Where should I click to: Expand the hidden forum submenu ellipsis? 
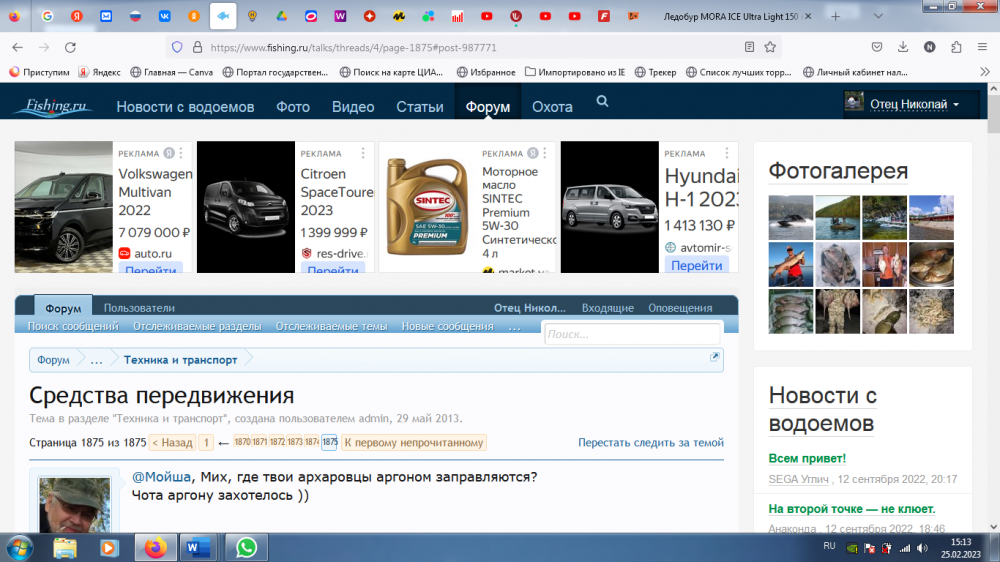coord(514,326)
